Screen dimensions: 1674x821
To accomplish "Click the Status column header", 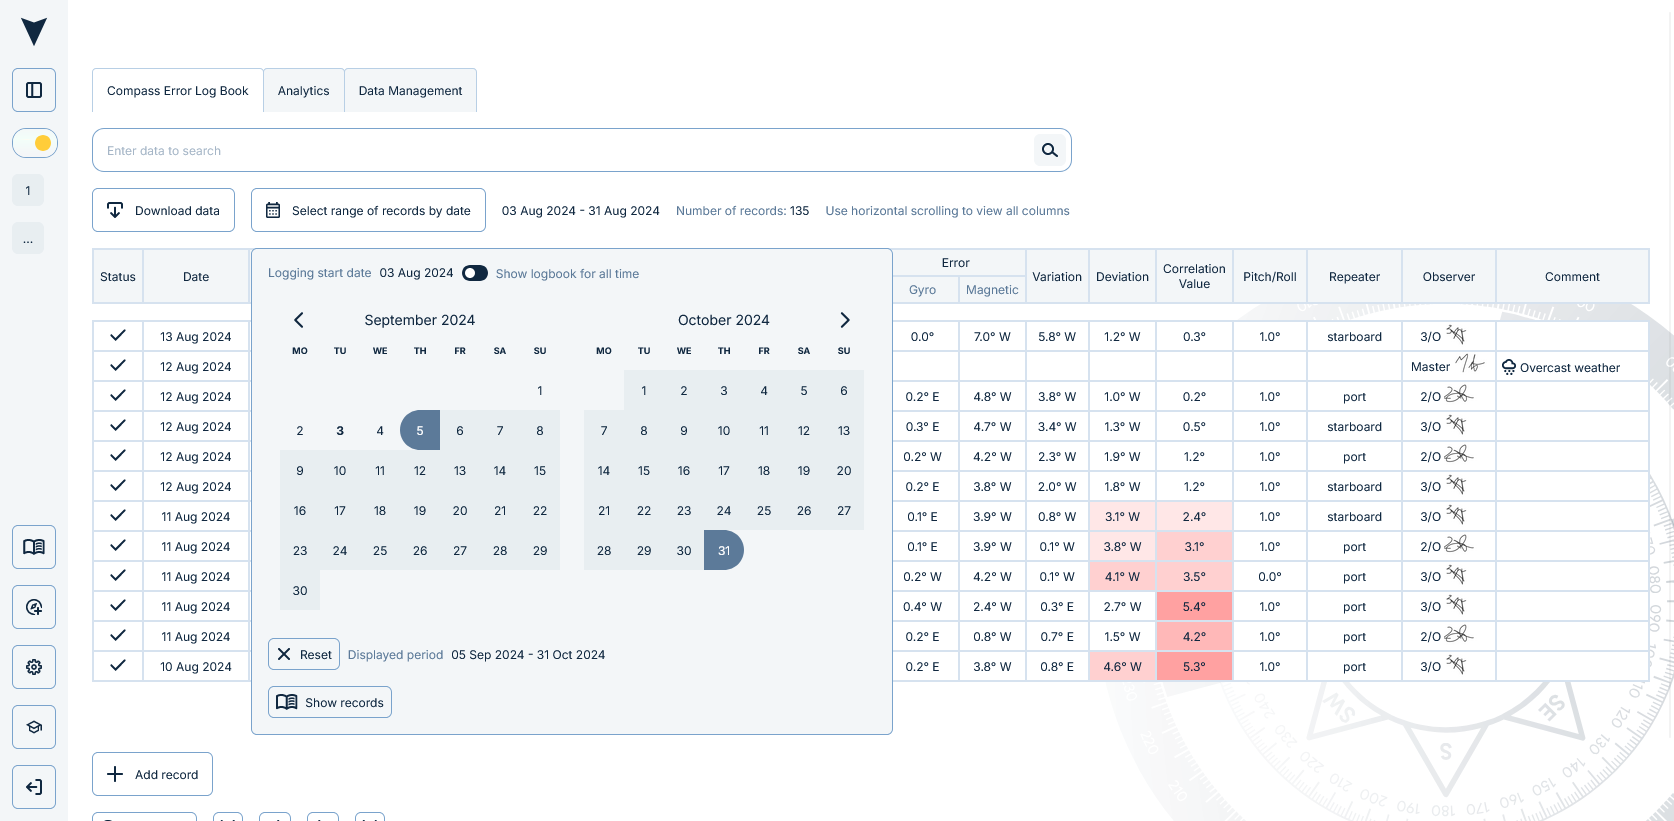I will (118, 276).
